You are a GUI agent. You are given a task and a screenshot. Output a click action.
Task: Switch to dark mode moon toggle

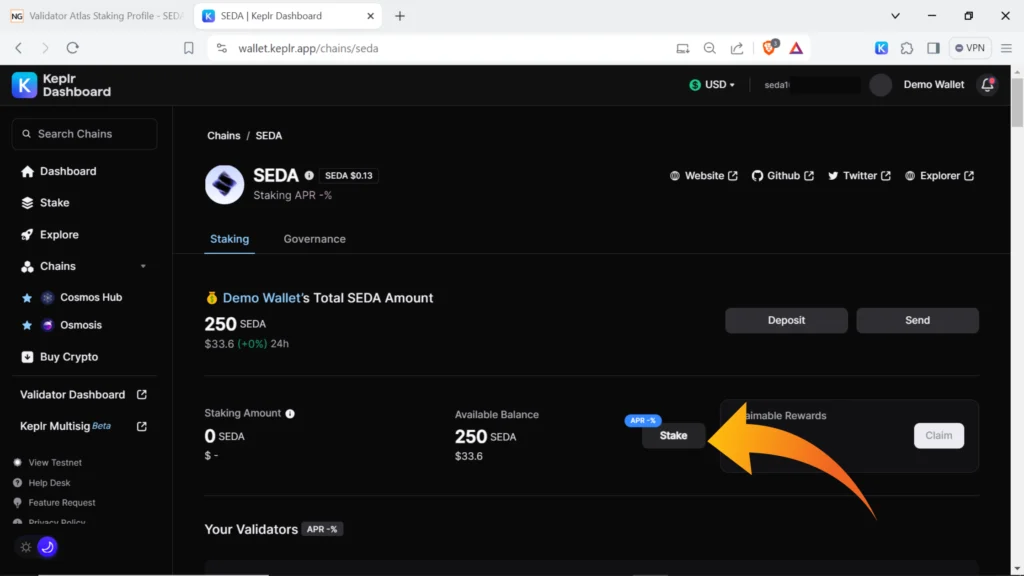(x=47, y=547)
